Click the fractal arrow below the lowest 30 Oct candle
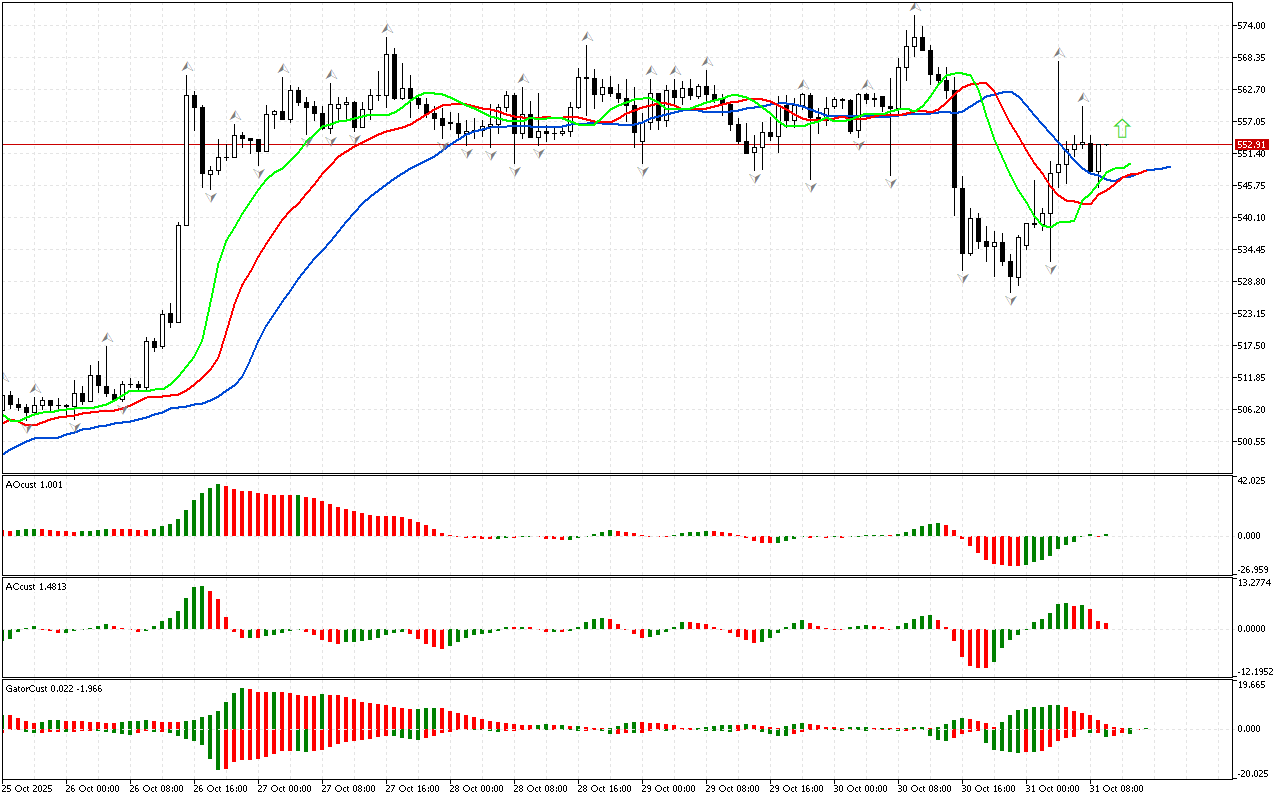Screen dimensions: 1280x800 [1012, 299]
